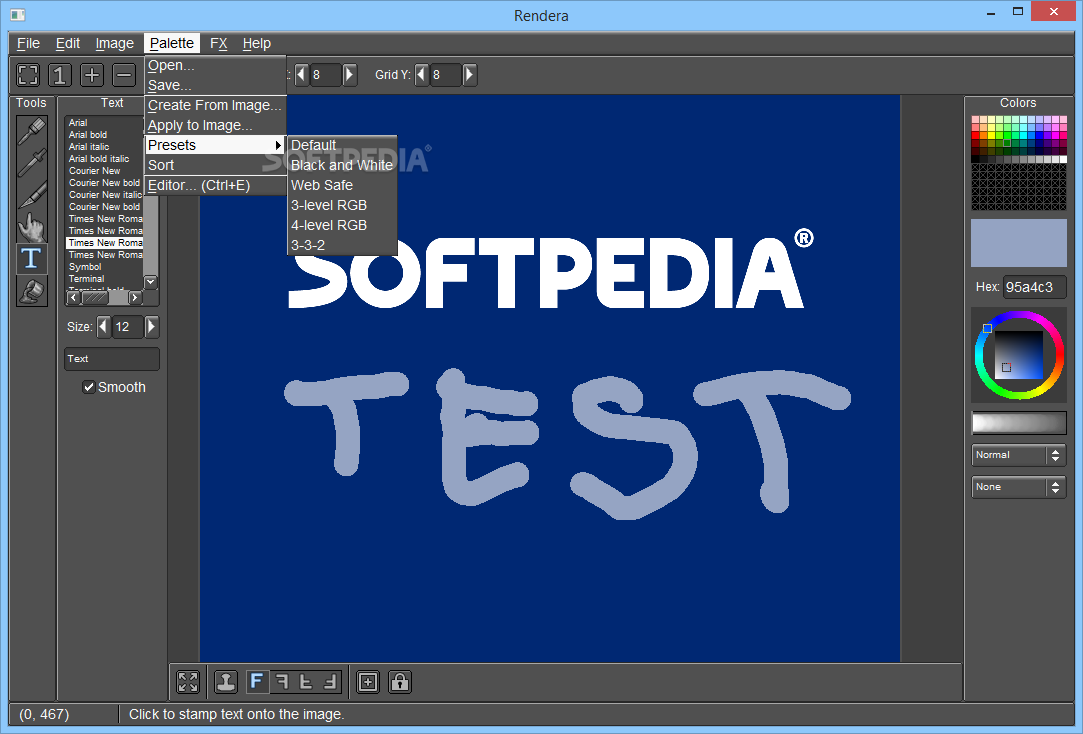
Task: Click the saturation square inside color wheel
Action: 1019,355
